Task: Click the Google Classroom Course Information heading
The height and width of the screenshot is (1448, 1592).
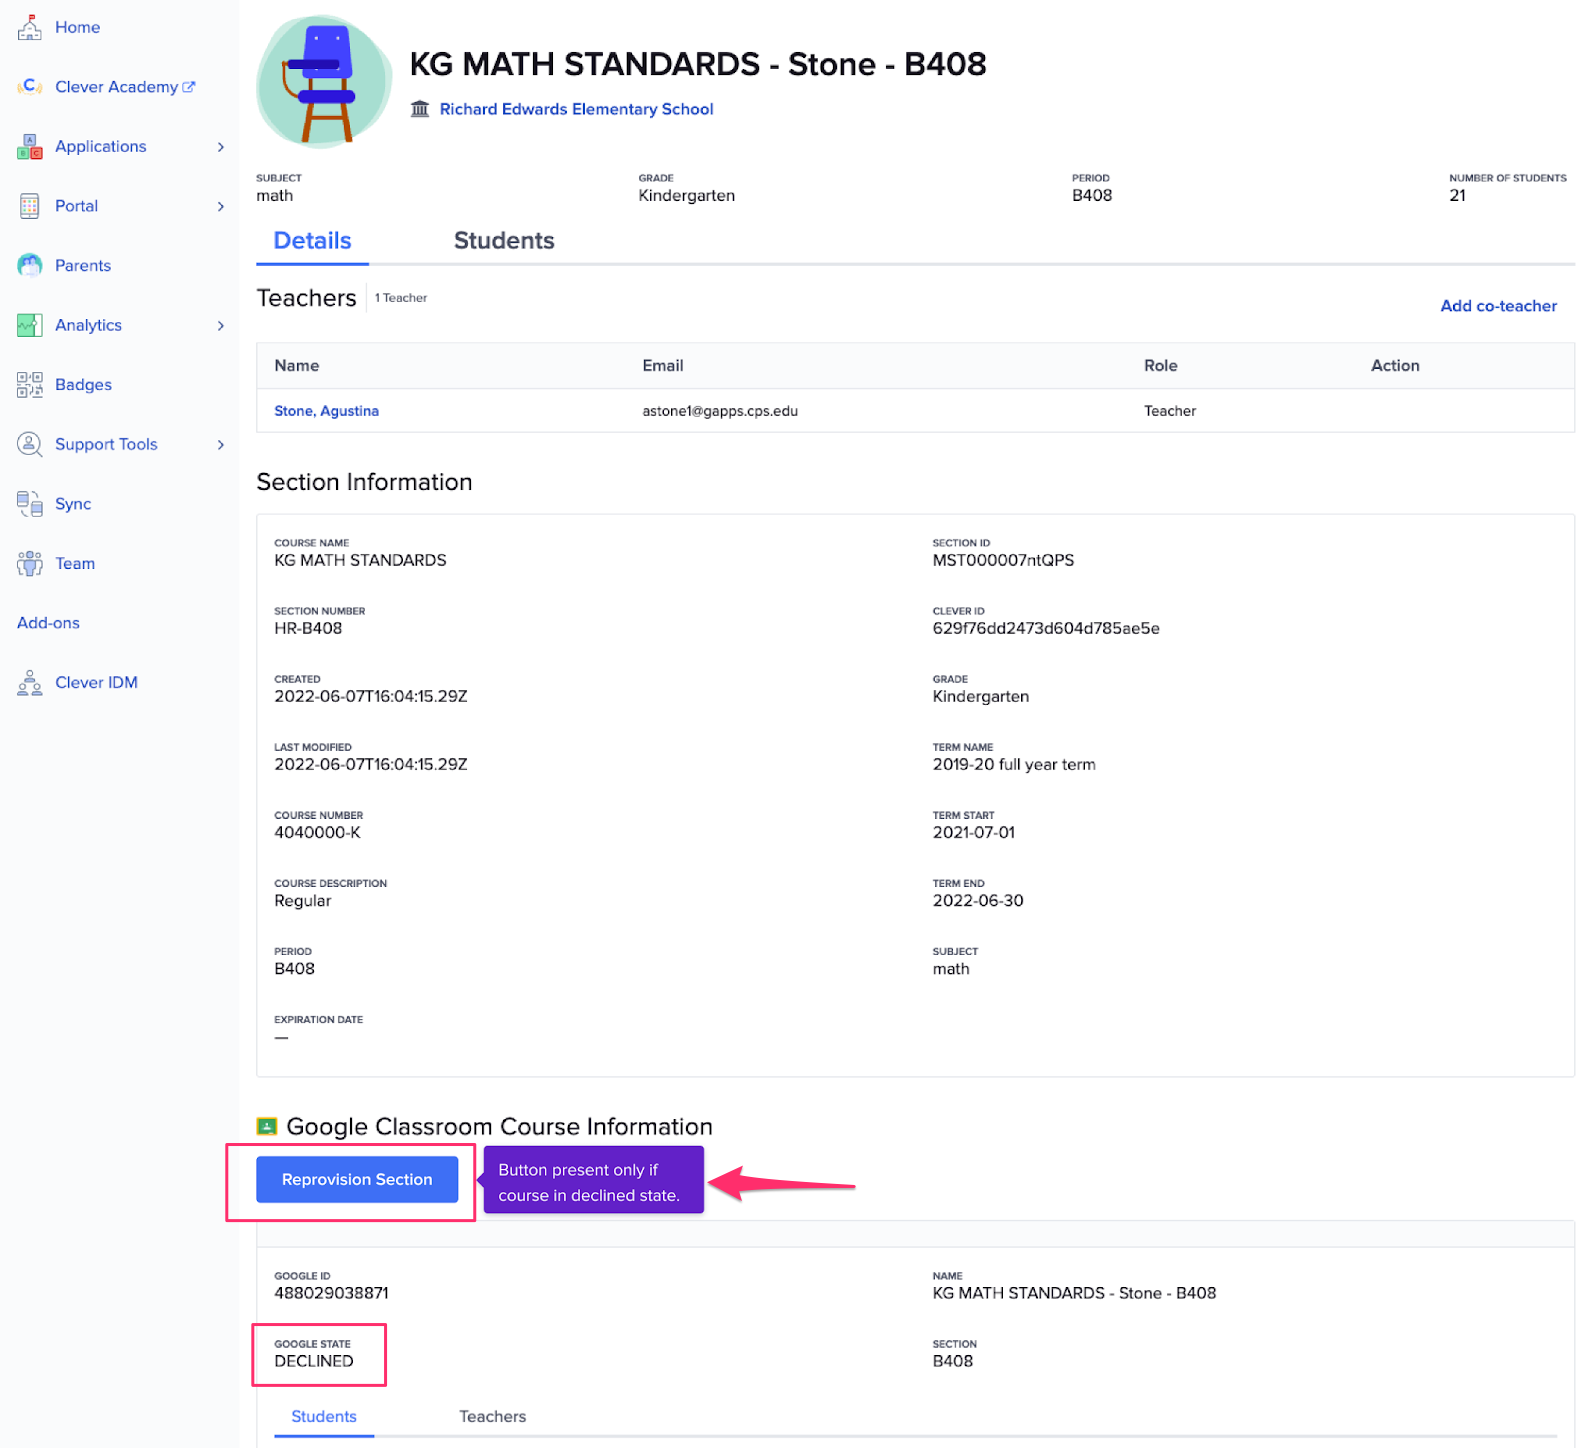Action: click(499, 1127)
